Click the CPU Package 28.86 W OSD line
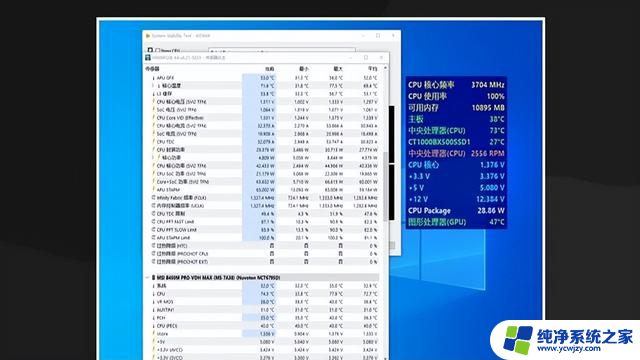Image resolution: width=640 pixels, height=360 pixels. (x=456, y=211)
